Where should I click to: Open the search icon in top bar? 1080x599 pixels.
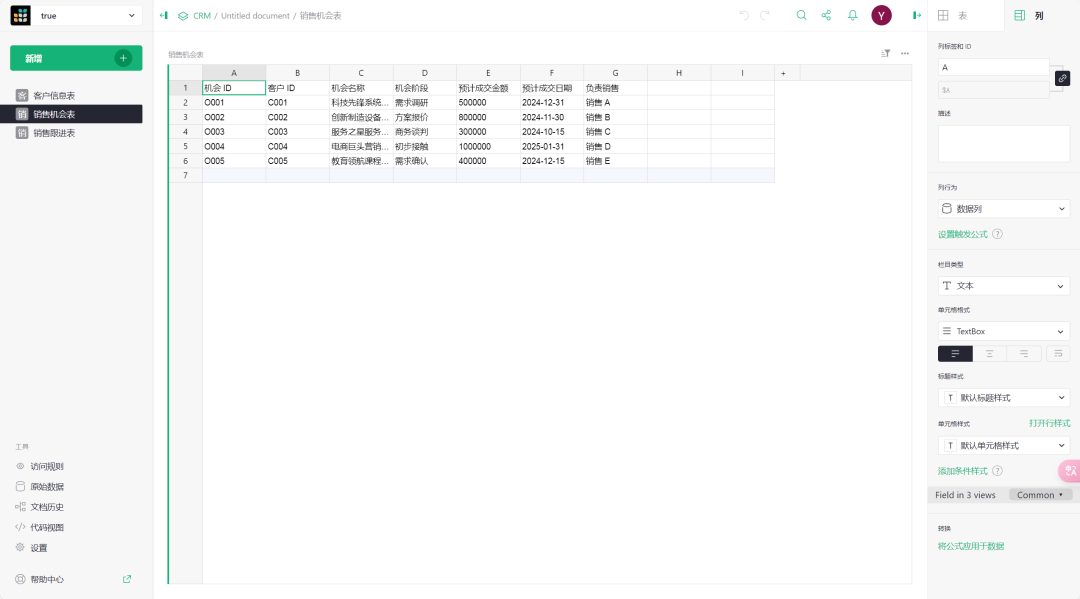pos(801,15)
